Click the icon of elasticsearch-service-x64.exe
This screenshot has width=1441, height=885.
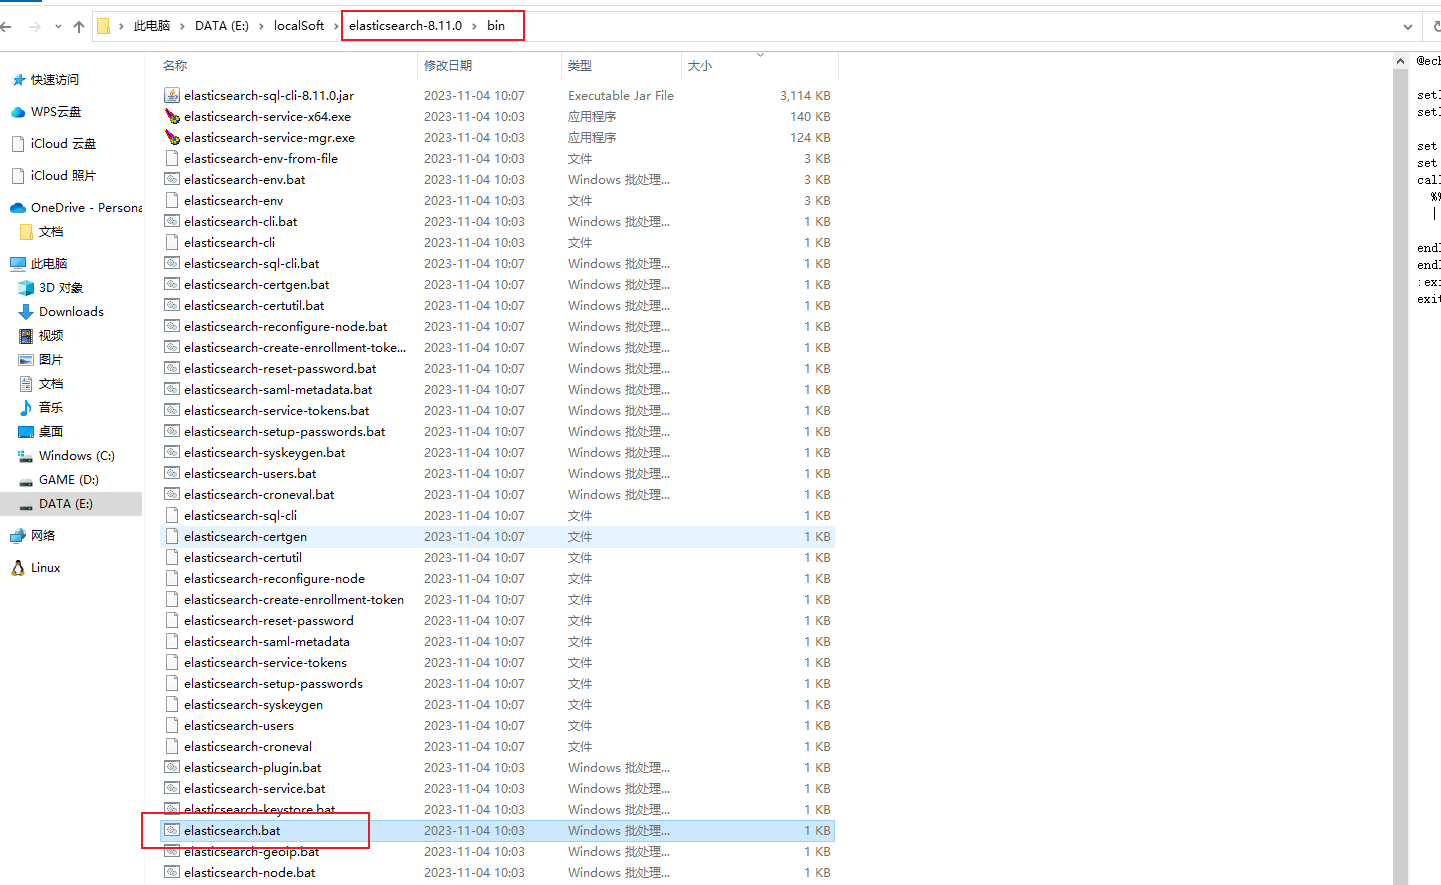(172, 116)
